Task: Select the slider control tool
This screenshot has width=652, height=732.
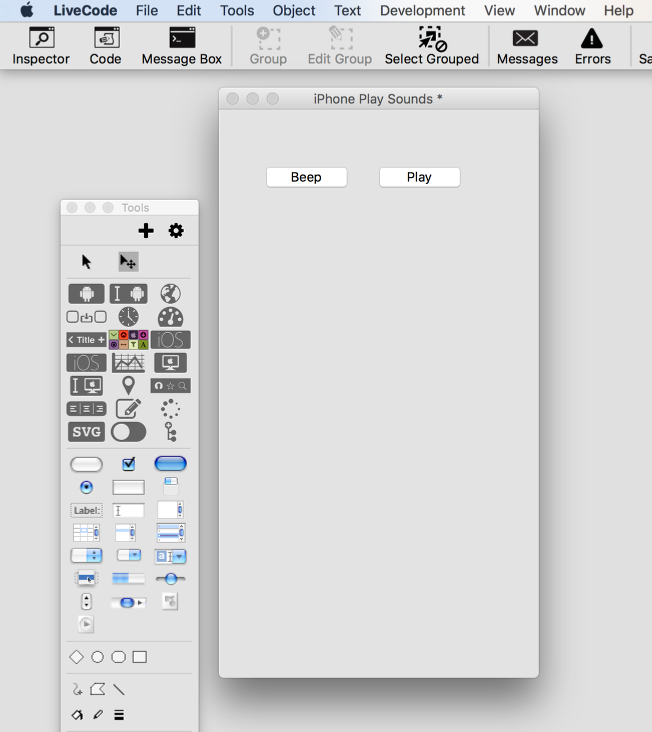Action: click(x=170, y=579)
